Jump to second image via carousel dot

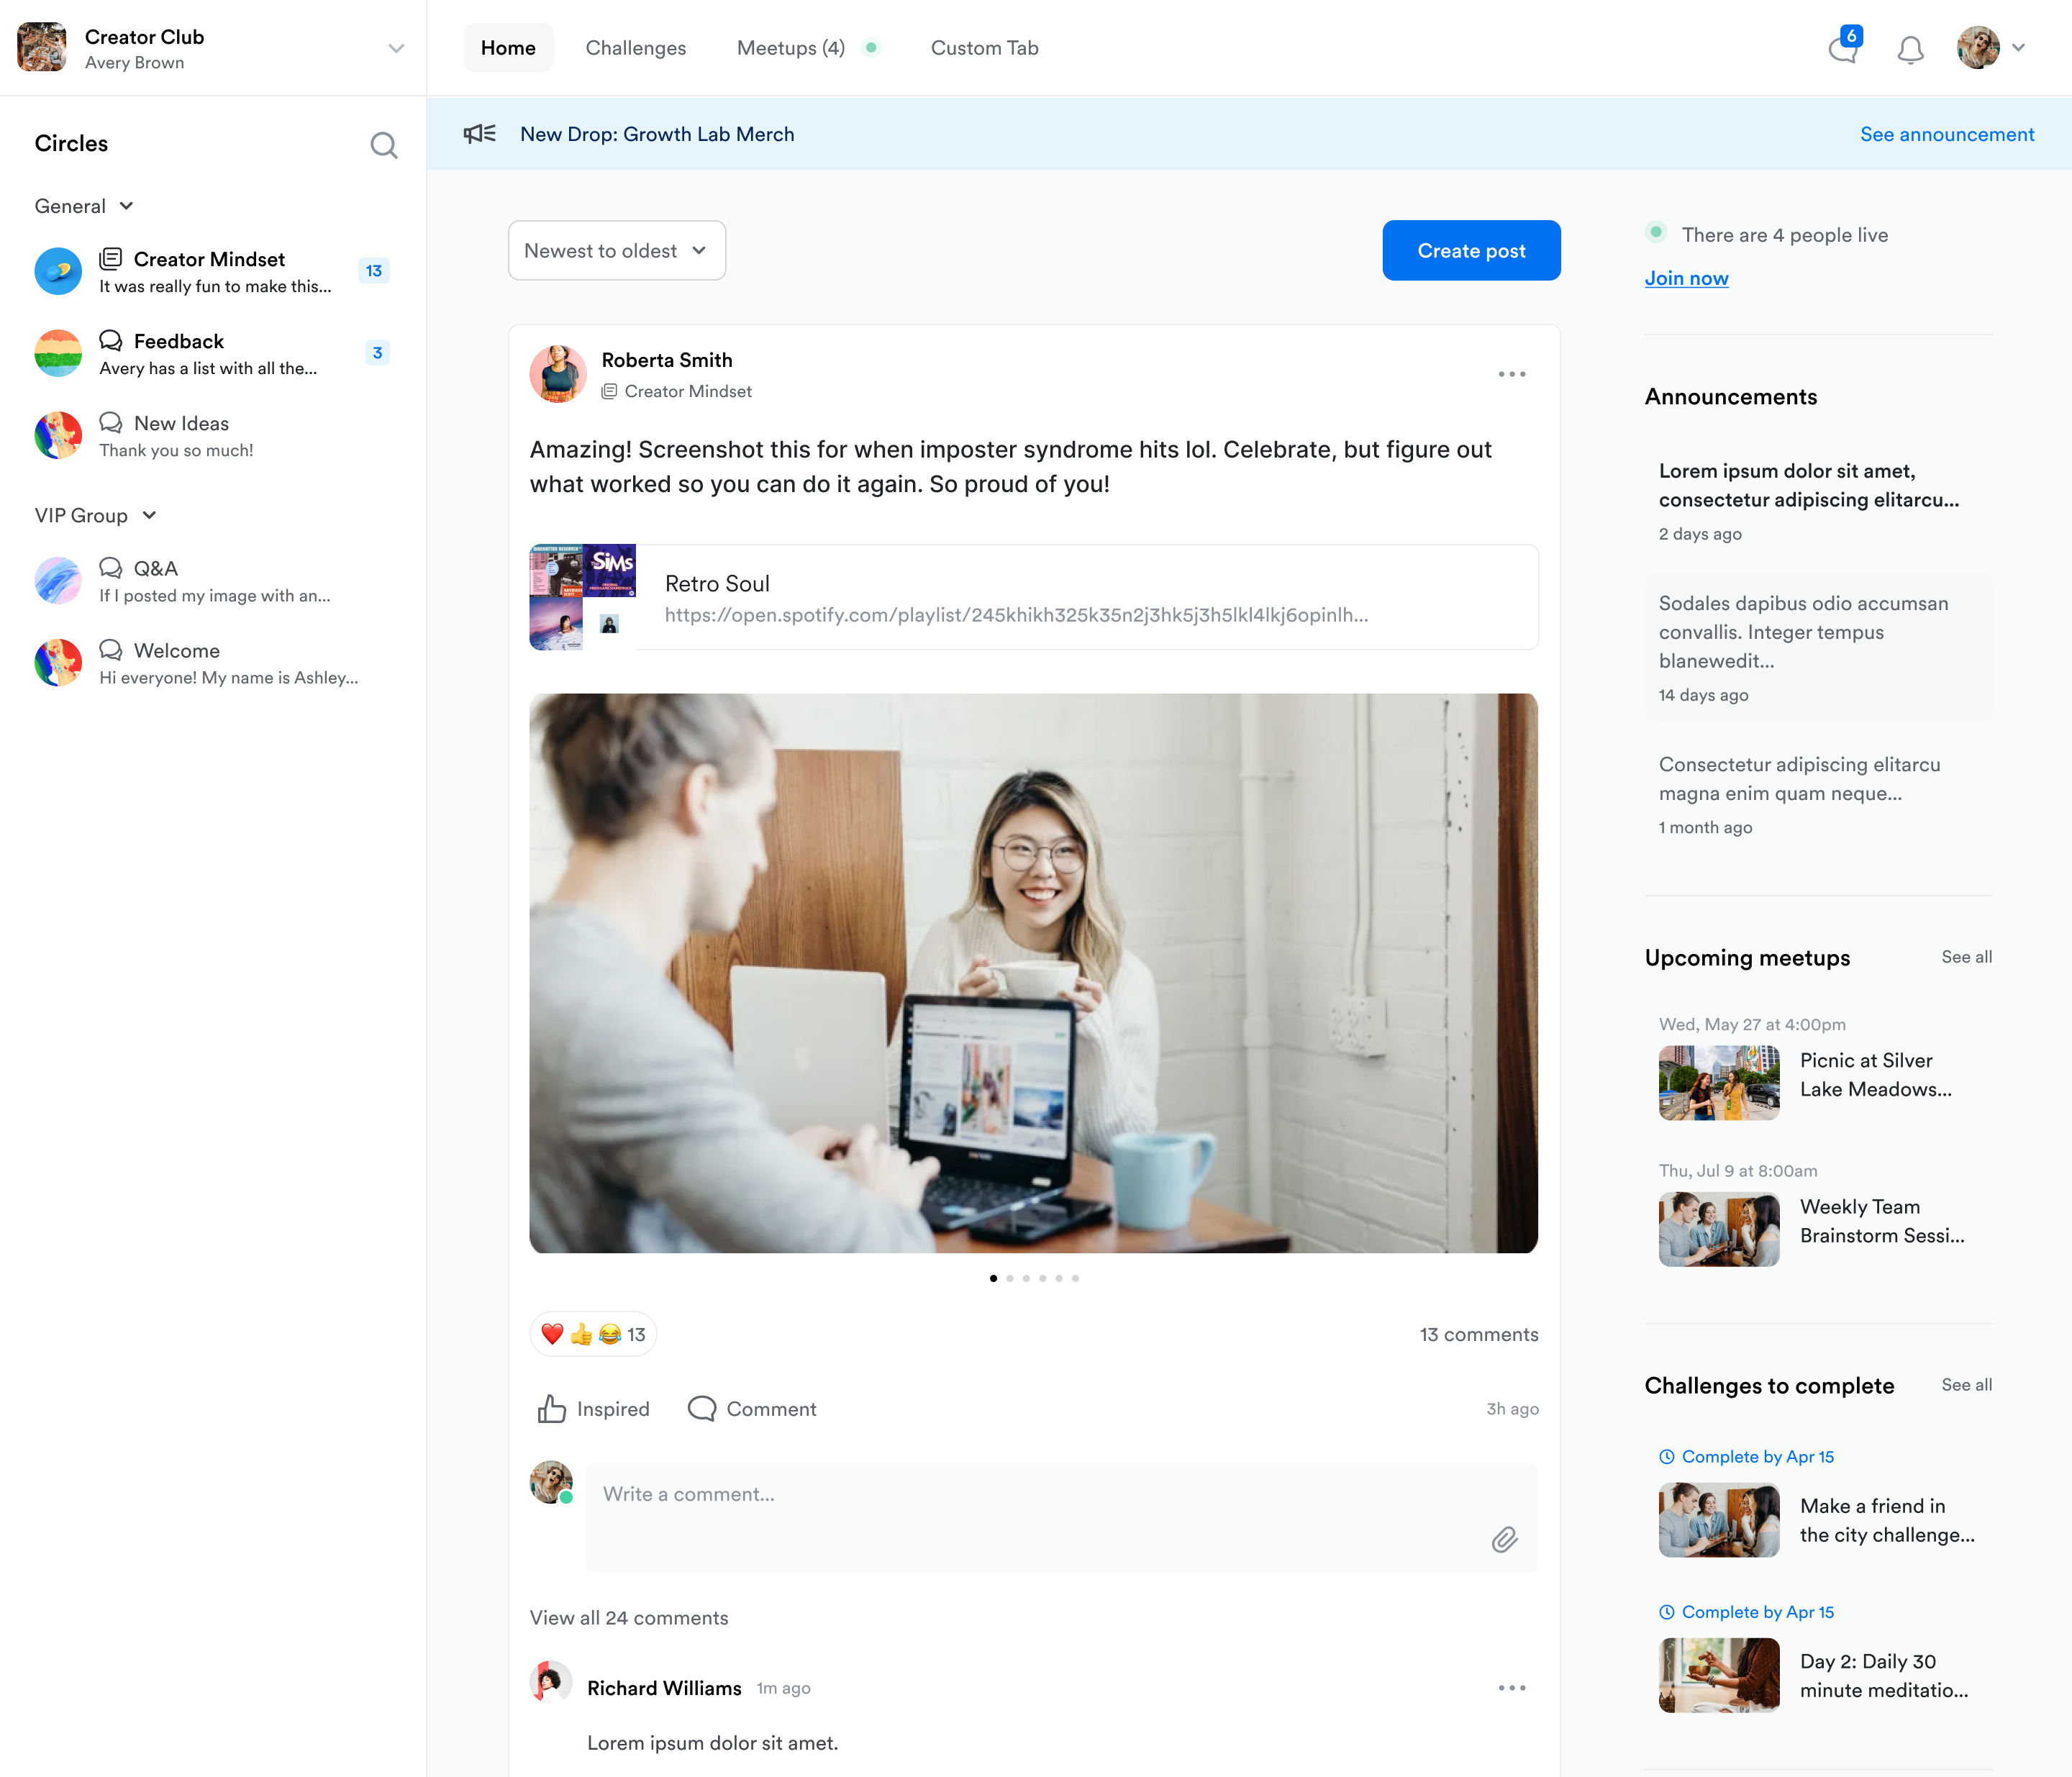(x=1009, y=1278)
